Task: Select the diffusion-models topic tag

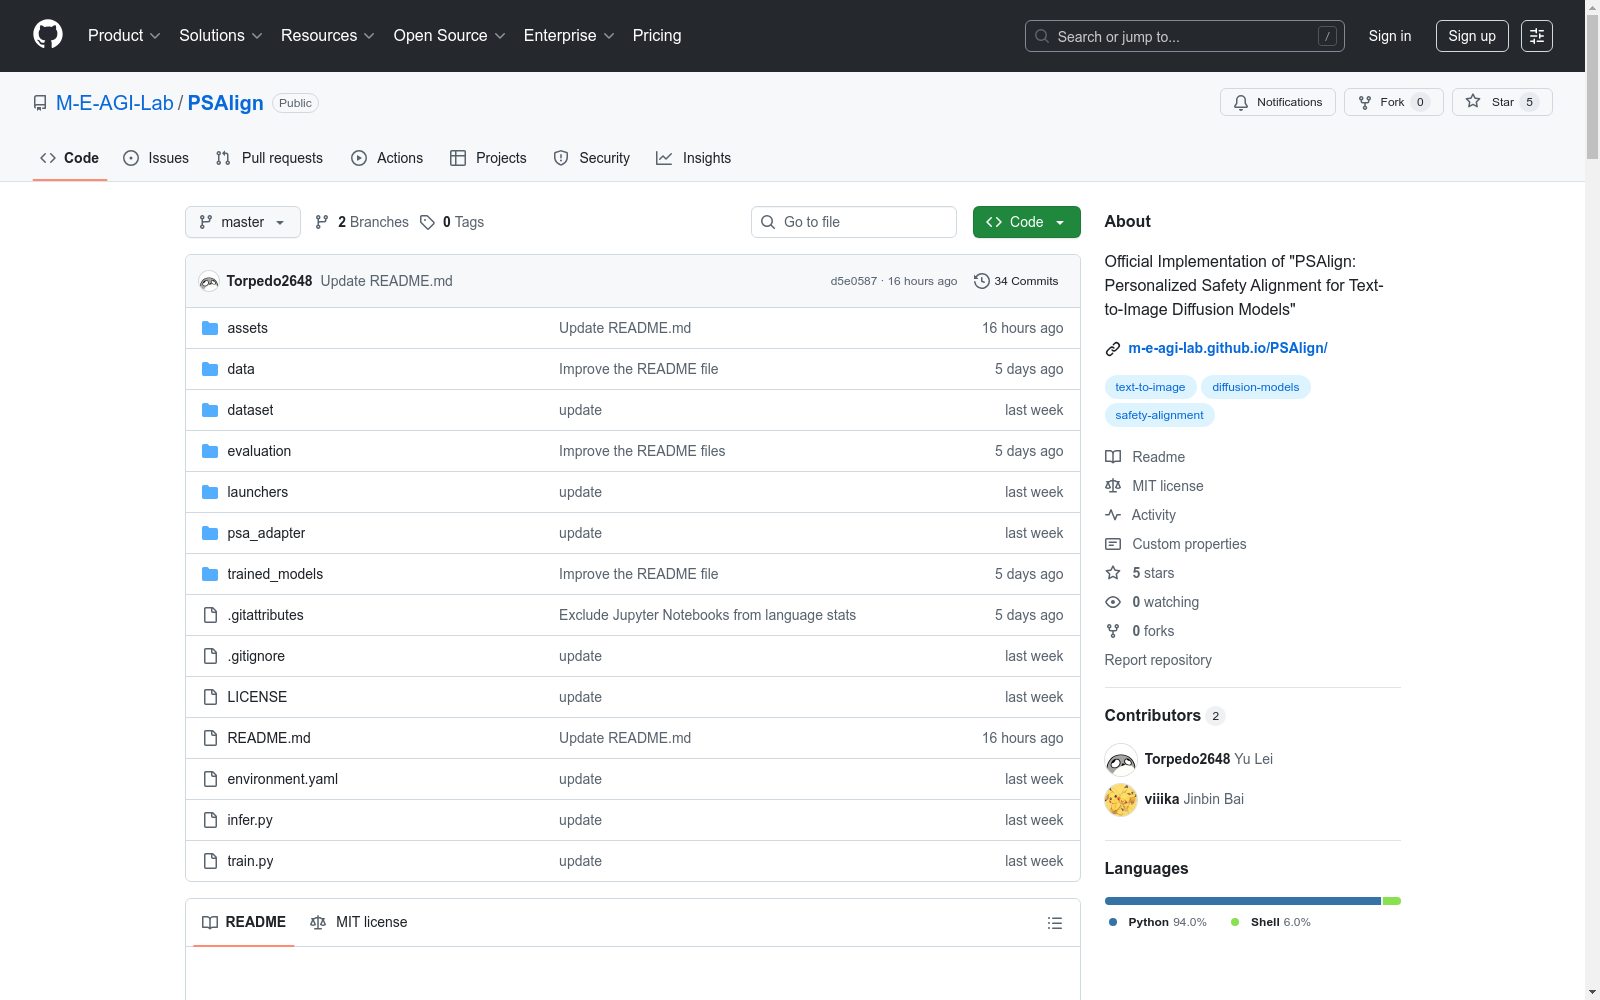Action: coord(1256,387)
